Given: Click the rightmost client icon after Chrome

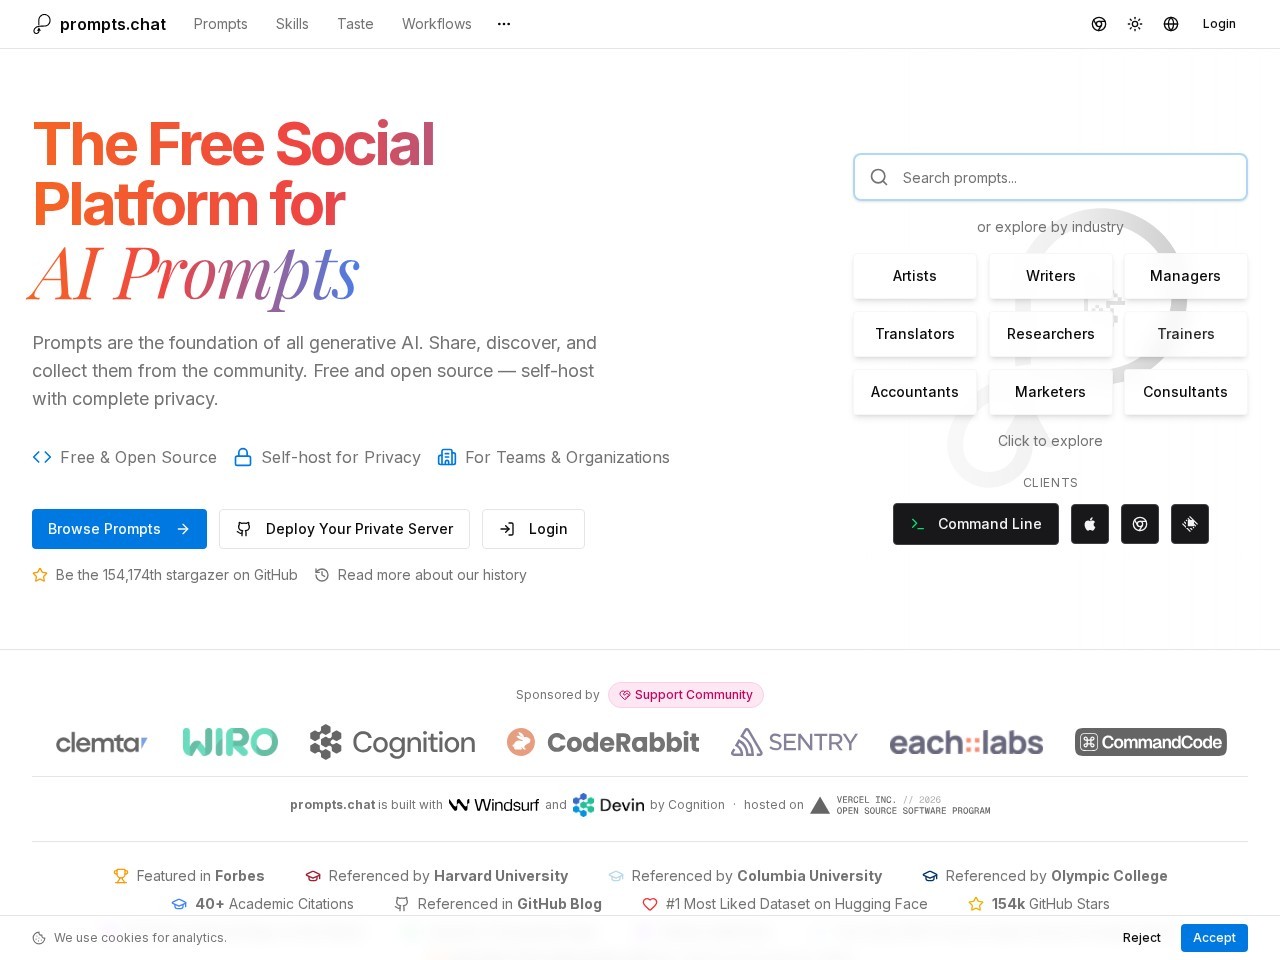Looking at the screenshot, I should (1190, 524).
